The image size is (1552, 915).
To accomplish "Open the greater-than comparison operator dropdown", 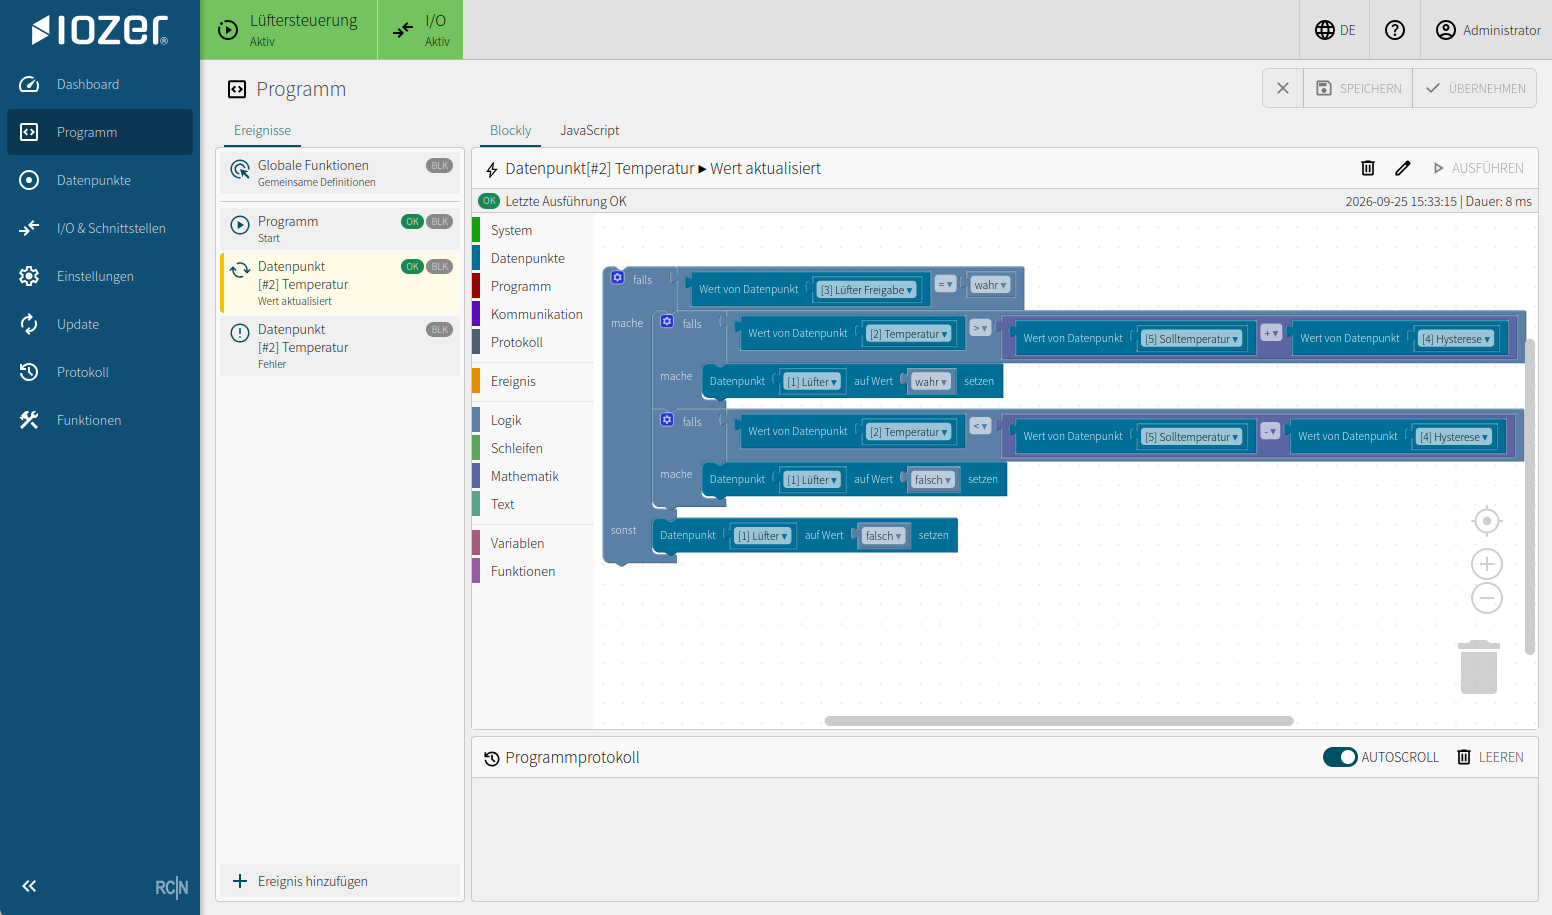I will click(980, 328).
